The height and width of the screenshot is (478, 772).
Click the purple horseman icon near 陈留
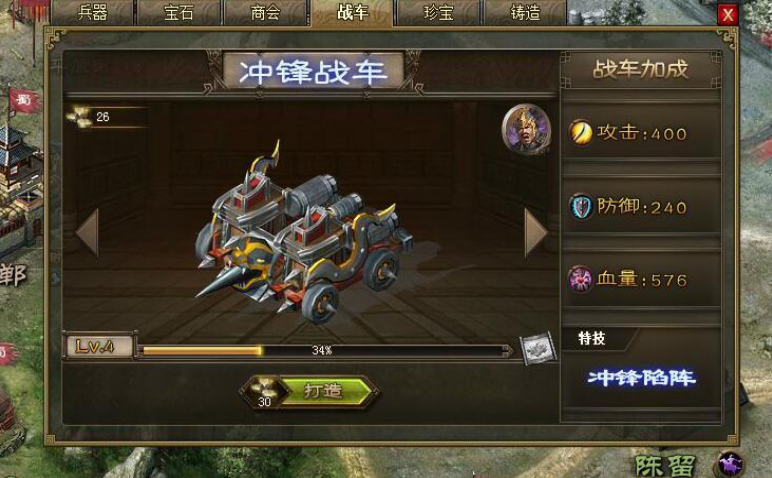730,463
